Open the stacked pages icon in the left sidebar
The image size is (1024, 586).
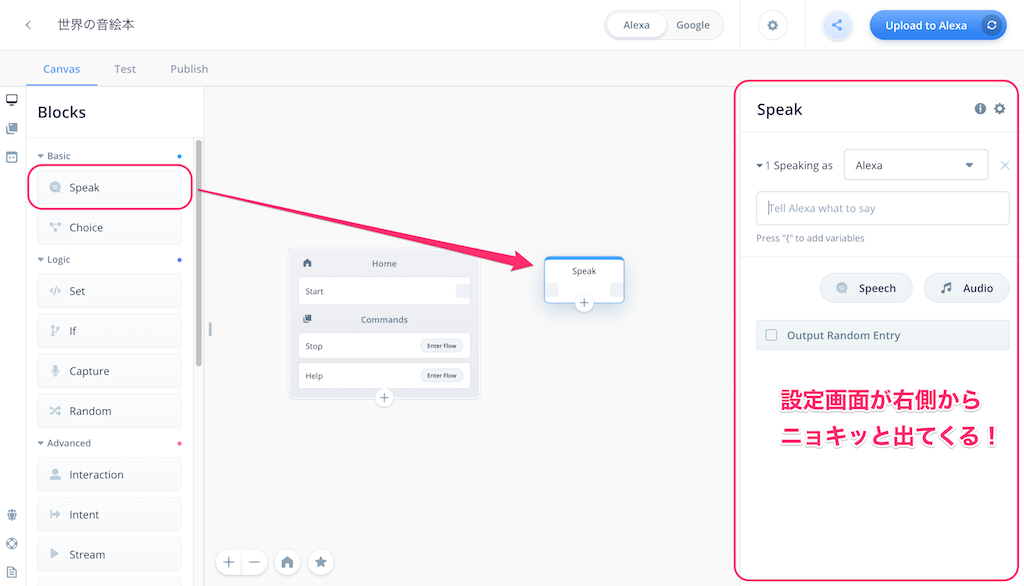click(x=12, y=129)
